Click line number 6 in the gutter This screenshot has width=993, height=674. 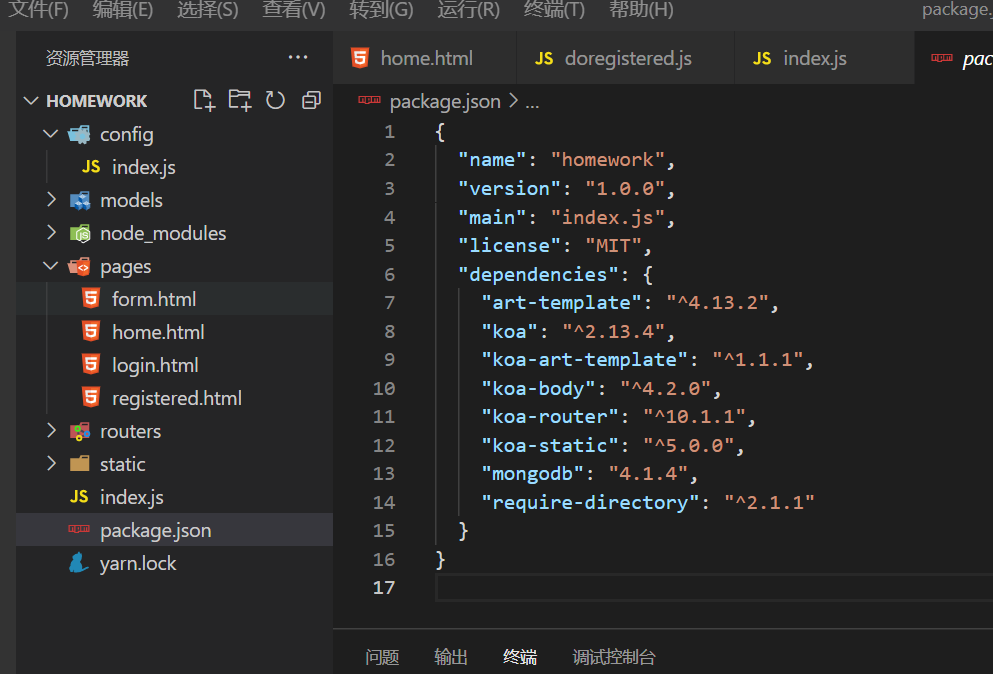pos(389,274)
